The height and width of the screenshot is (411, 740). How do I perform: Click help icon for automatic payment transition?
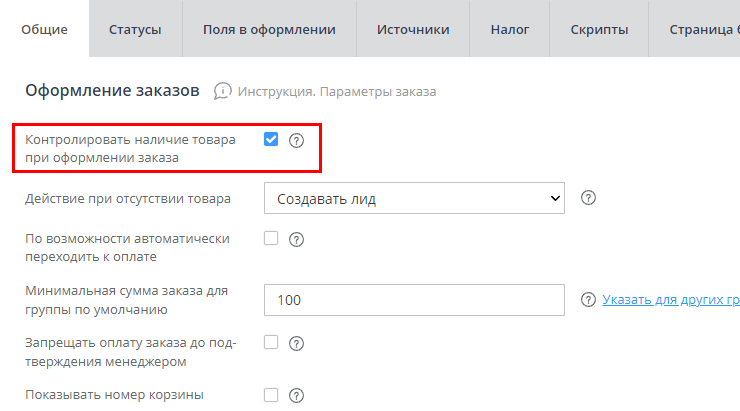click(296, 240)
